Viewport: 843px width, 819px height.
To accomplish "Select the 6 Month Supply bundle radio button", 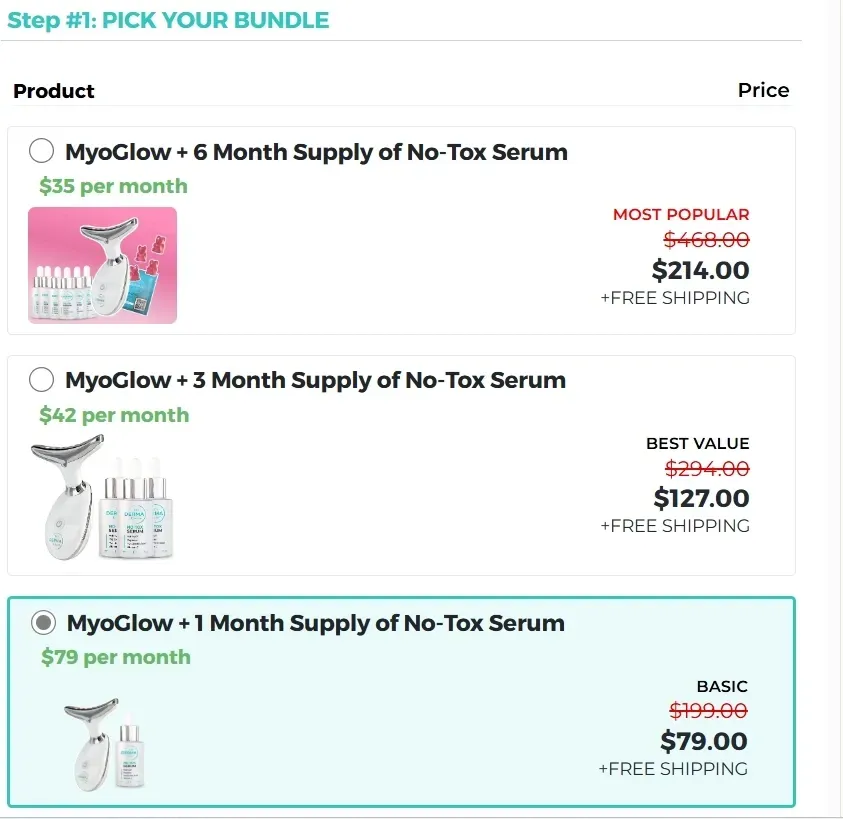I will click(x=41, y=151).
